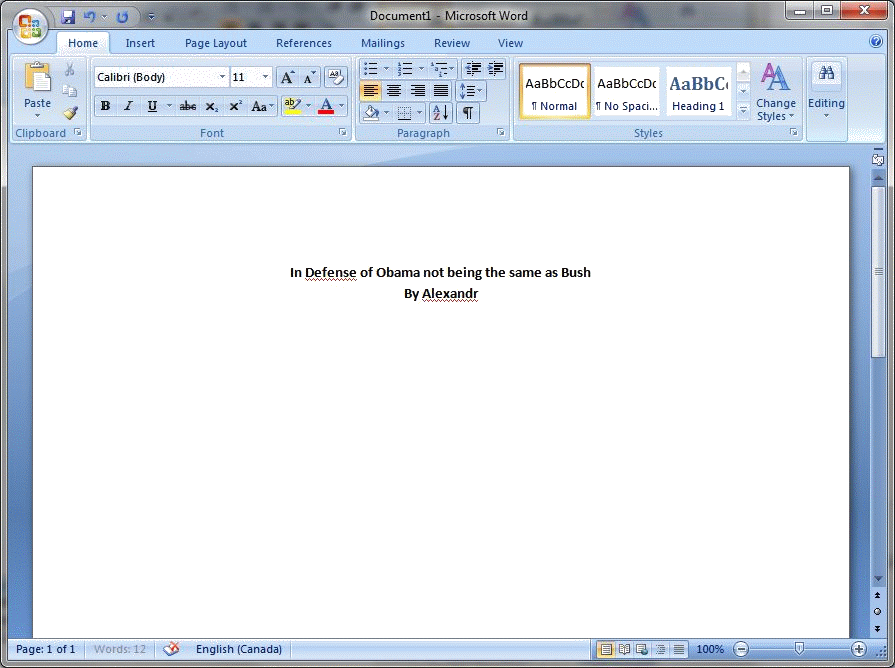Screen dimensions: 895x668
Task: Click the Grow Font icon
Action: [x=287, y=77]
